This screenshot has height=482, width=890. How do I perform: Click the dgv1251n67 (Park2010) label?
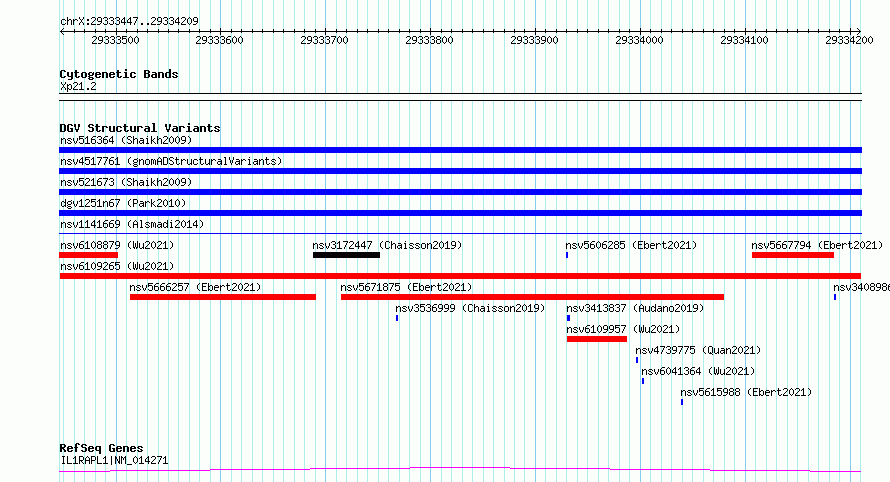(123, 203)
